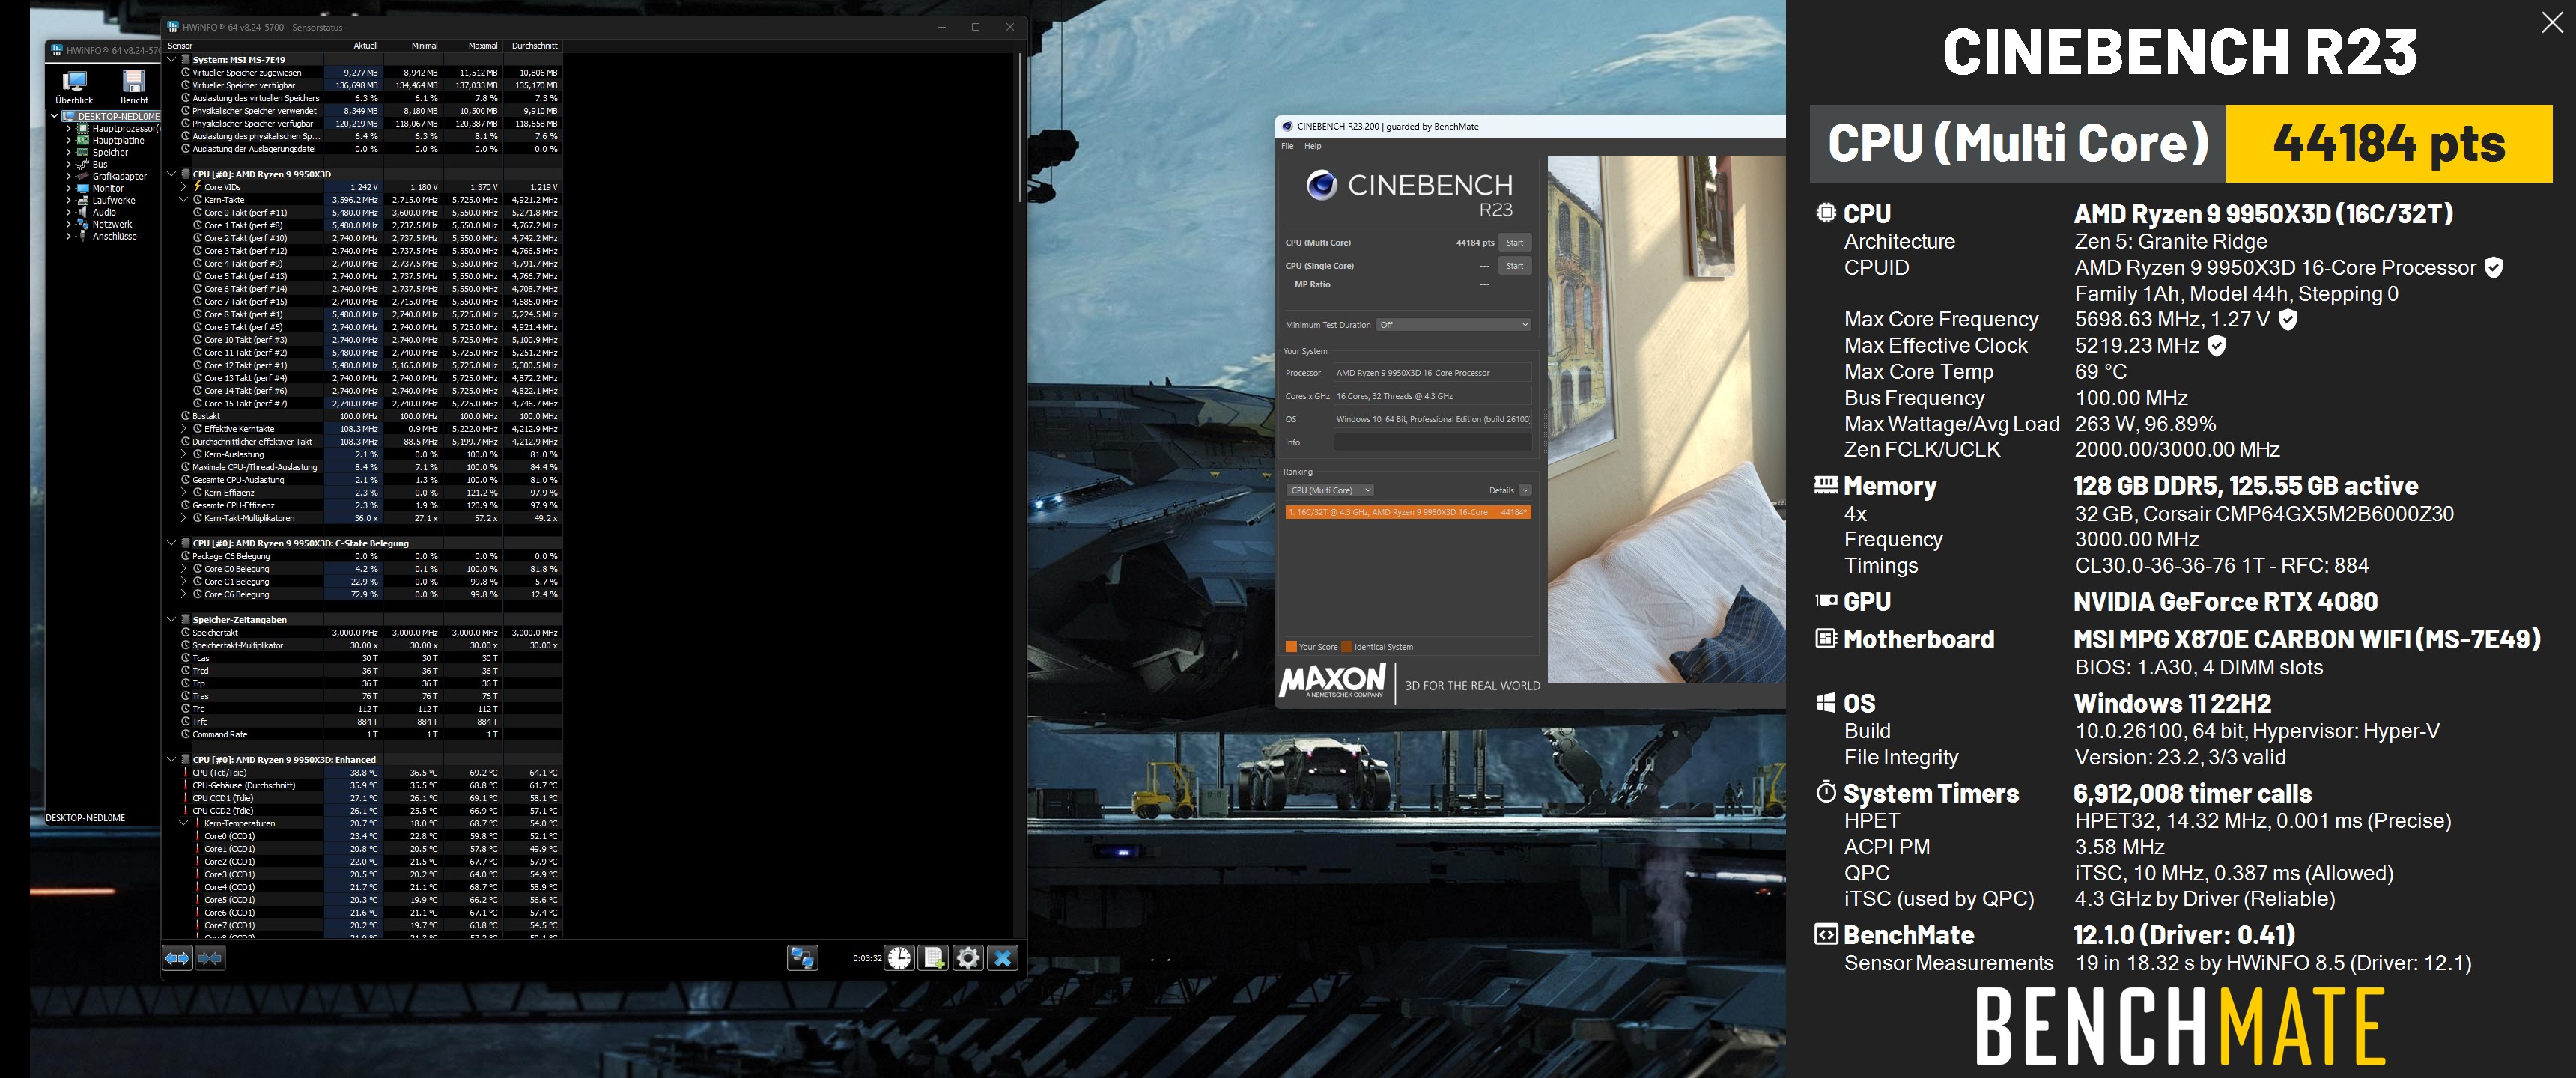Image resolution: width=2576 pixels, height=1078 pixels.
Task: Start the CPU (Single Core) test
Action: (1515, 266)
